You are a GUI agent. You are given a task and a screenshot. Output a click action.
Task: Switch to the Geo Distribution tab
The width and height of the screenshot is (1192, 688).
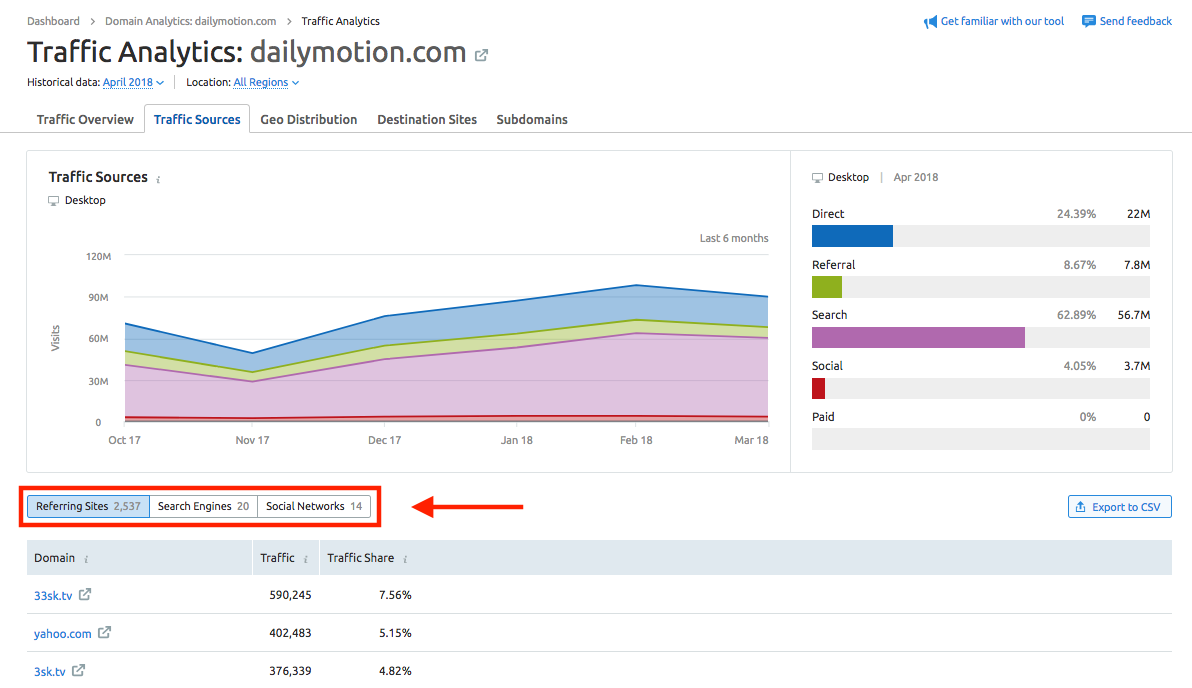(308, 118)
